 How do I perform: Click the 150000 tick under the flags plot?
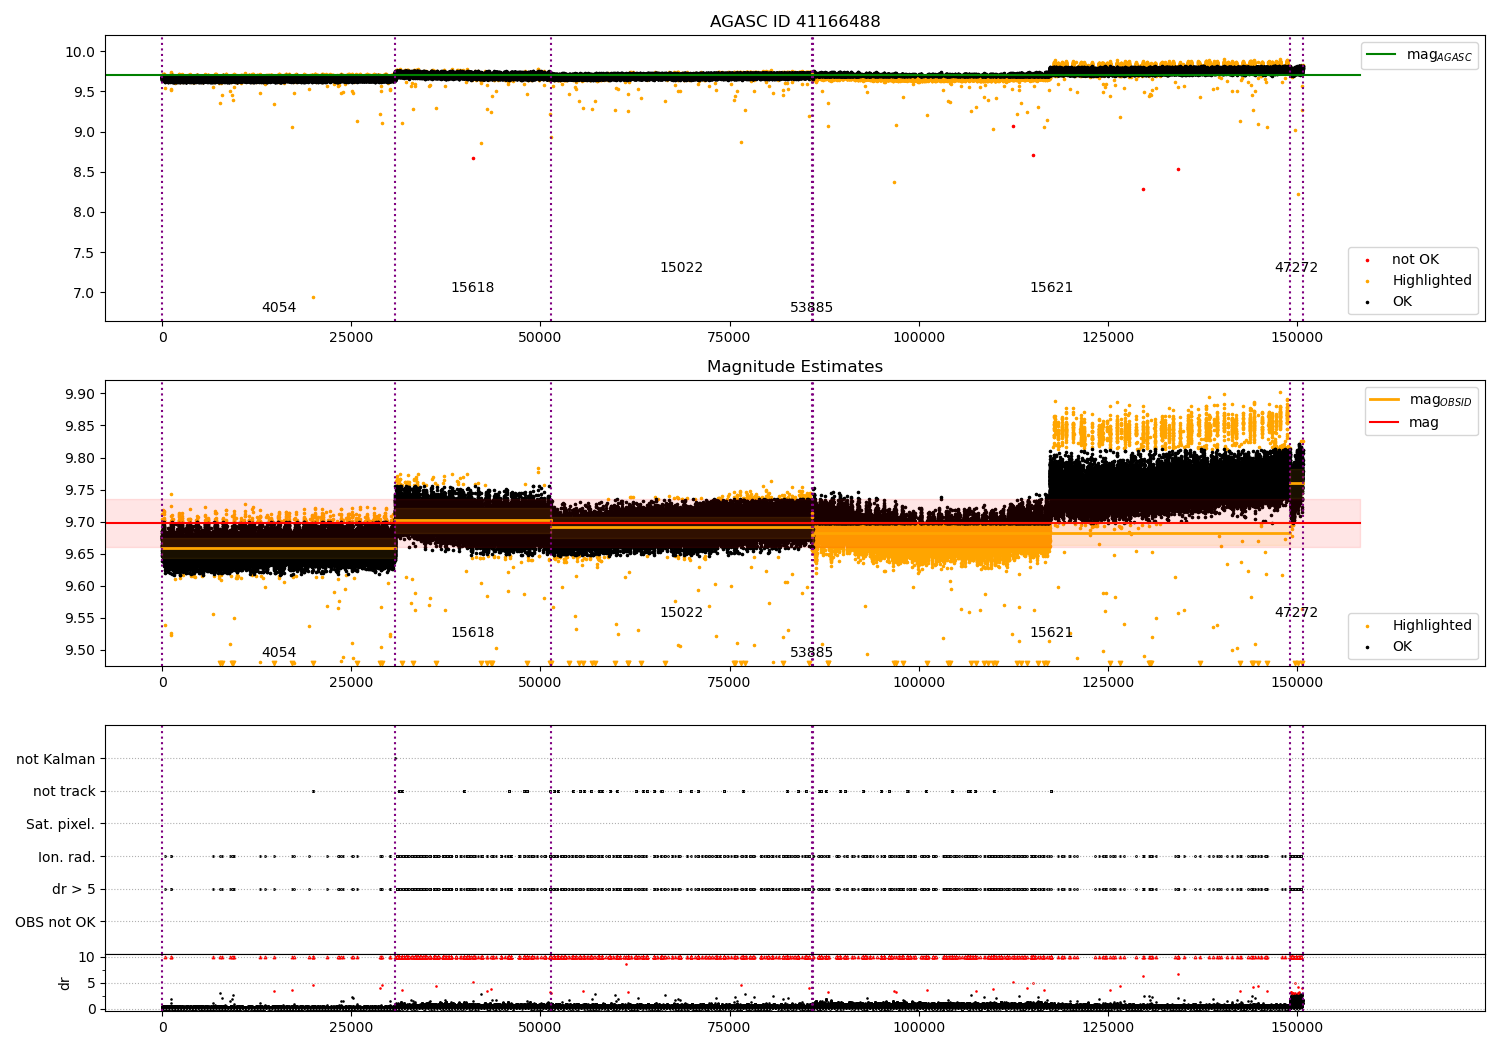pos(1297,1028)
